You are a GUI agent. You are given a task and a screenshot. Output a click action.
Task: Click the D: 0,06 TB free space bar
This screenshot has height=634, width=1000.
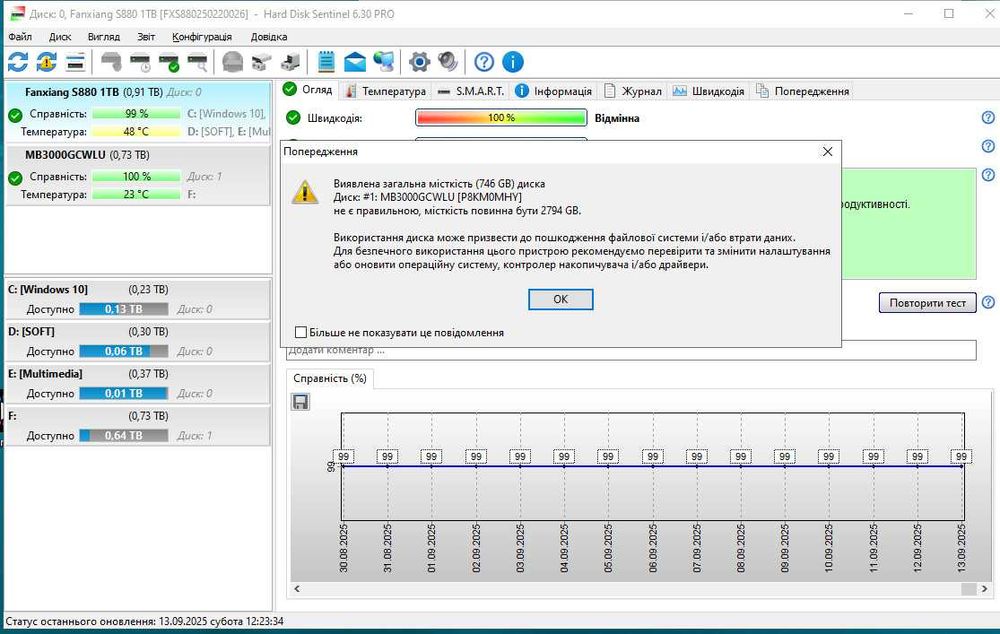tap(124, 351)
